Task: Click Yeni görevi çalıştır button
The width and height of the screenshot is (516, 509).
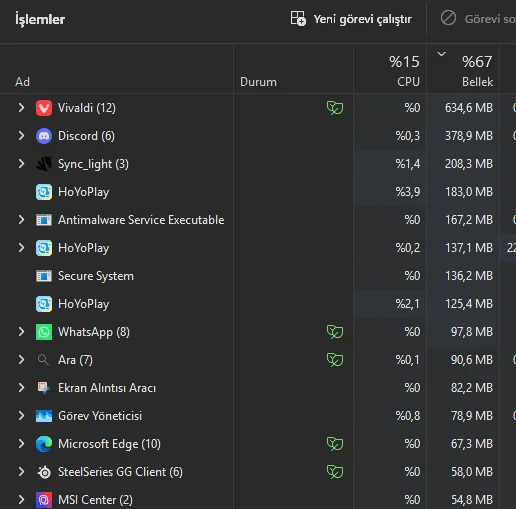Action: coord(351,19)
